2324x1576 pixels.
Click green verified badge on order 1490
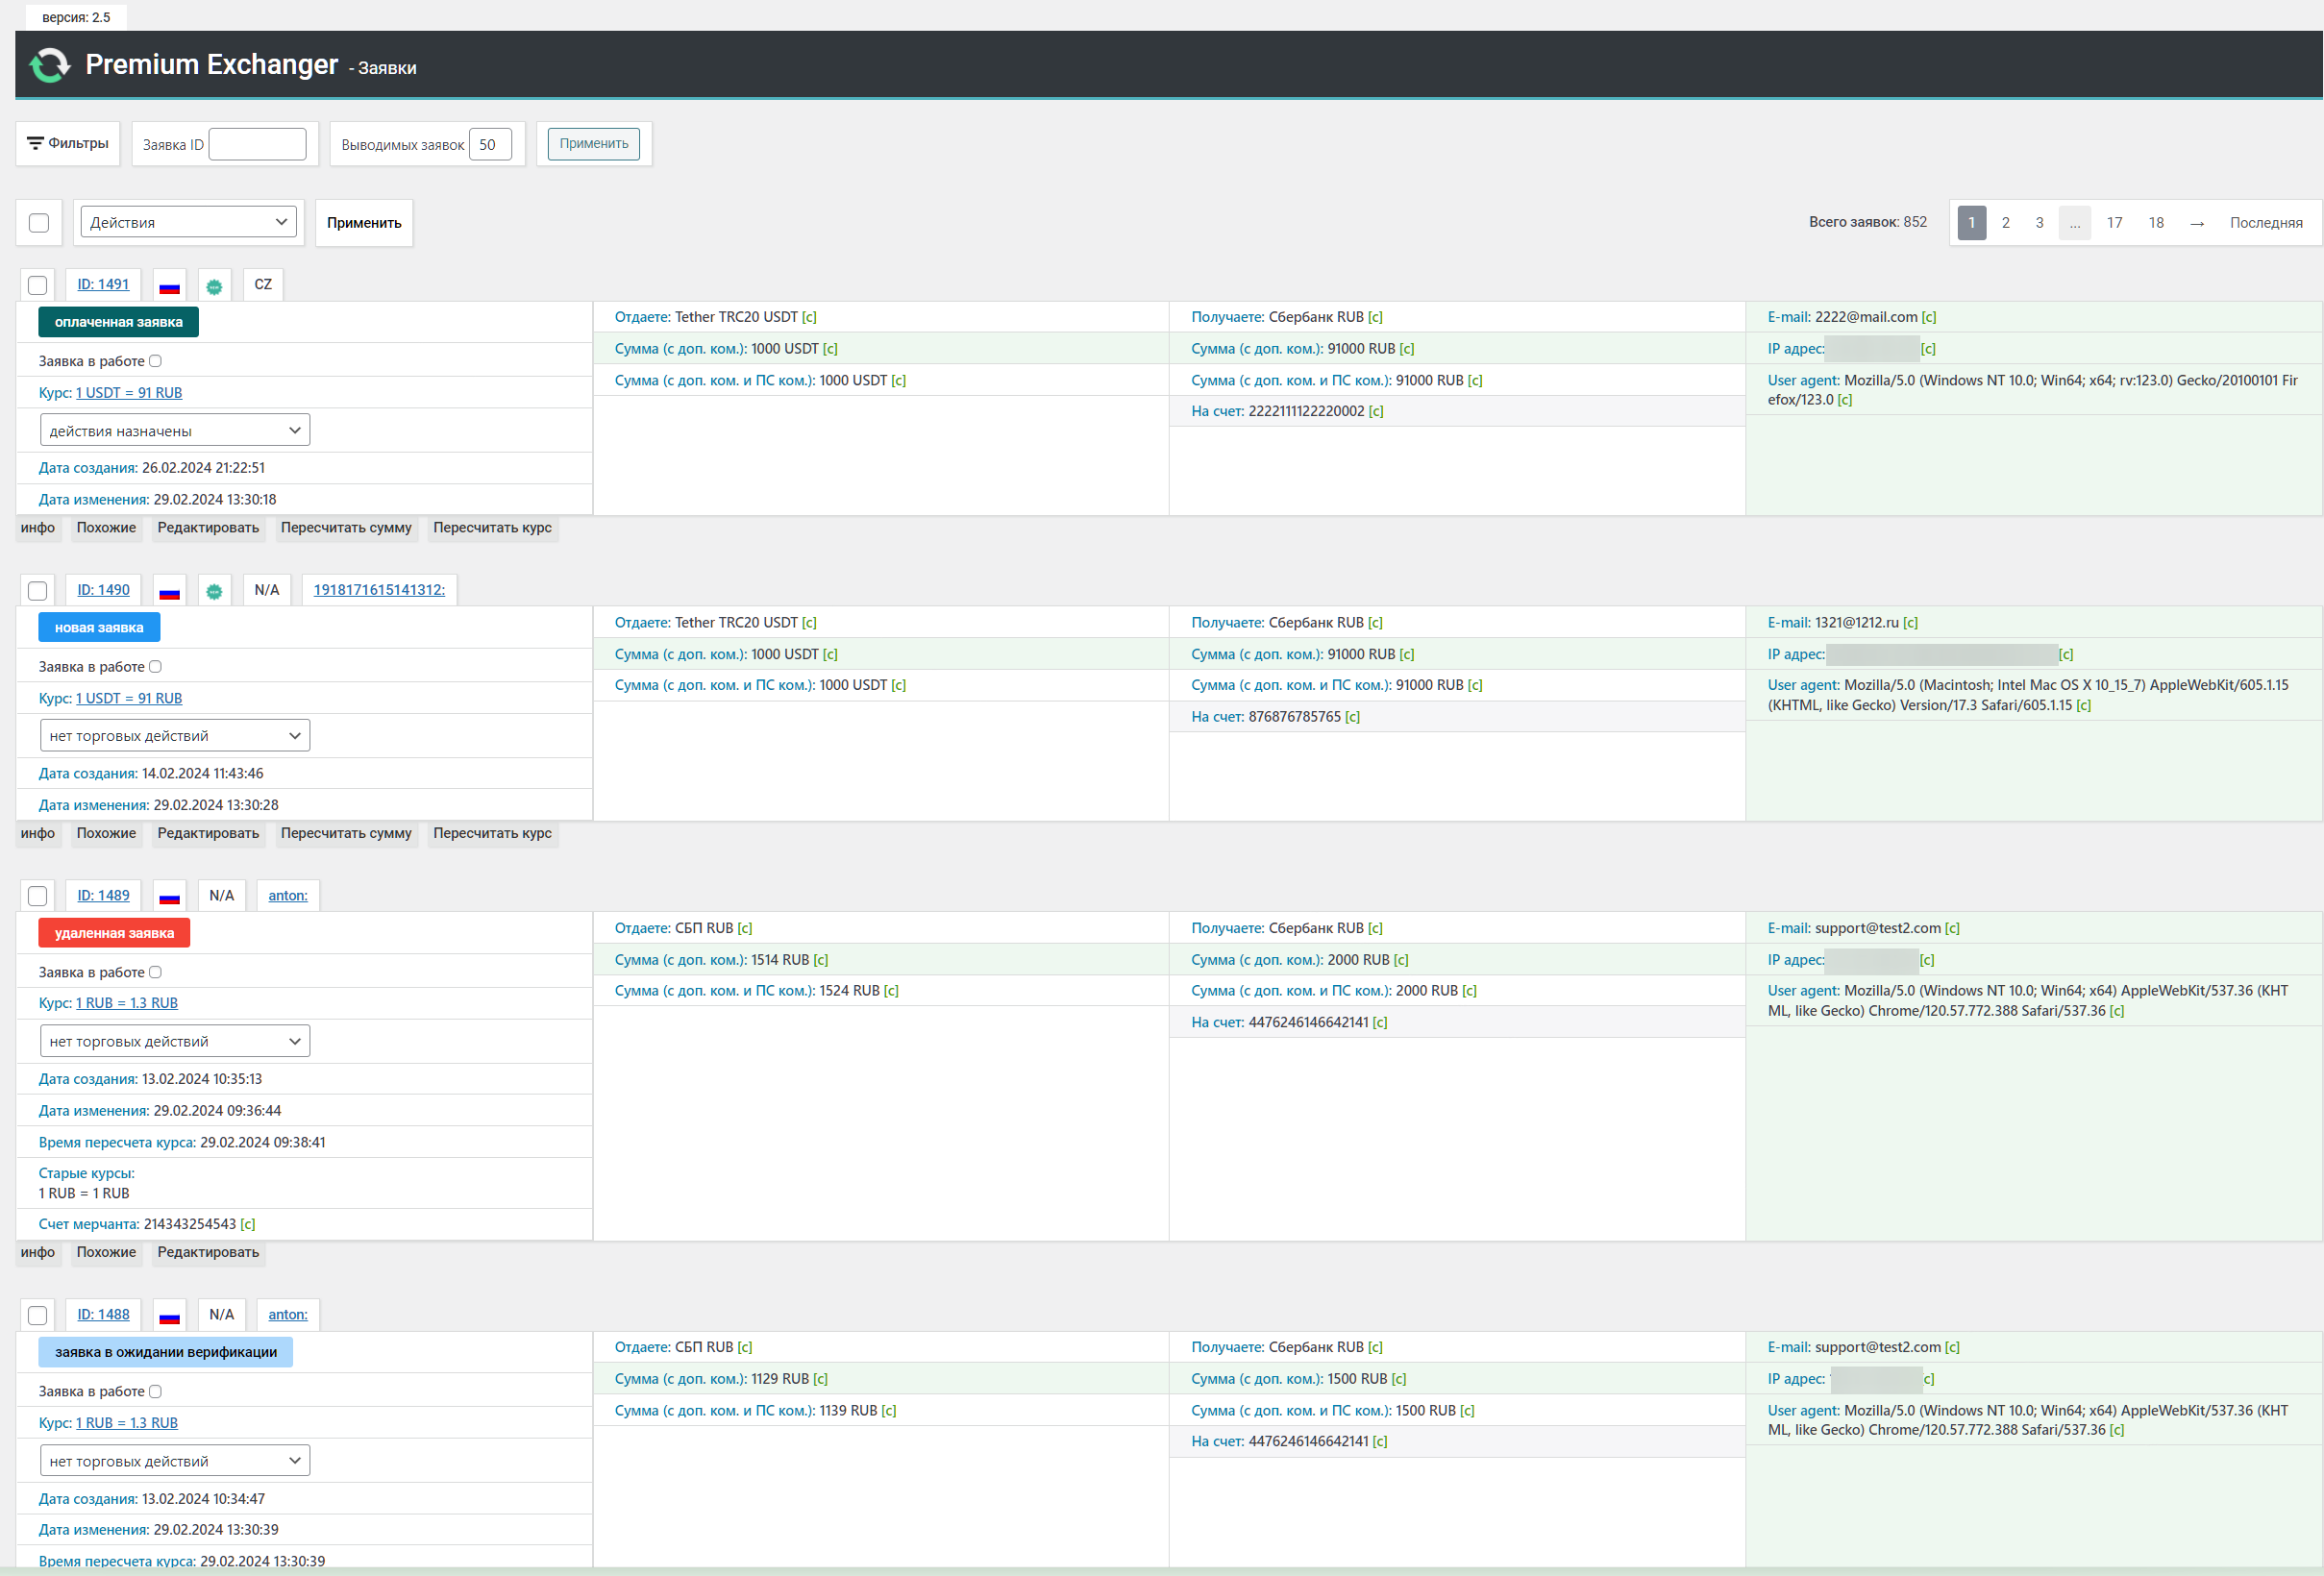(x=214, y=591)
